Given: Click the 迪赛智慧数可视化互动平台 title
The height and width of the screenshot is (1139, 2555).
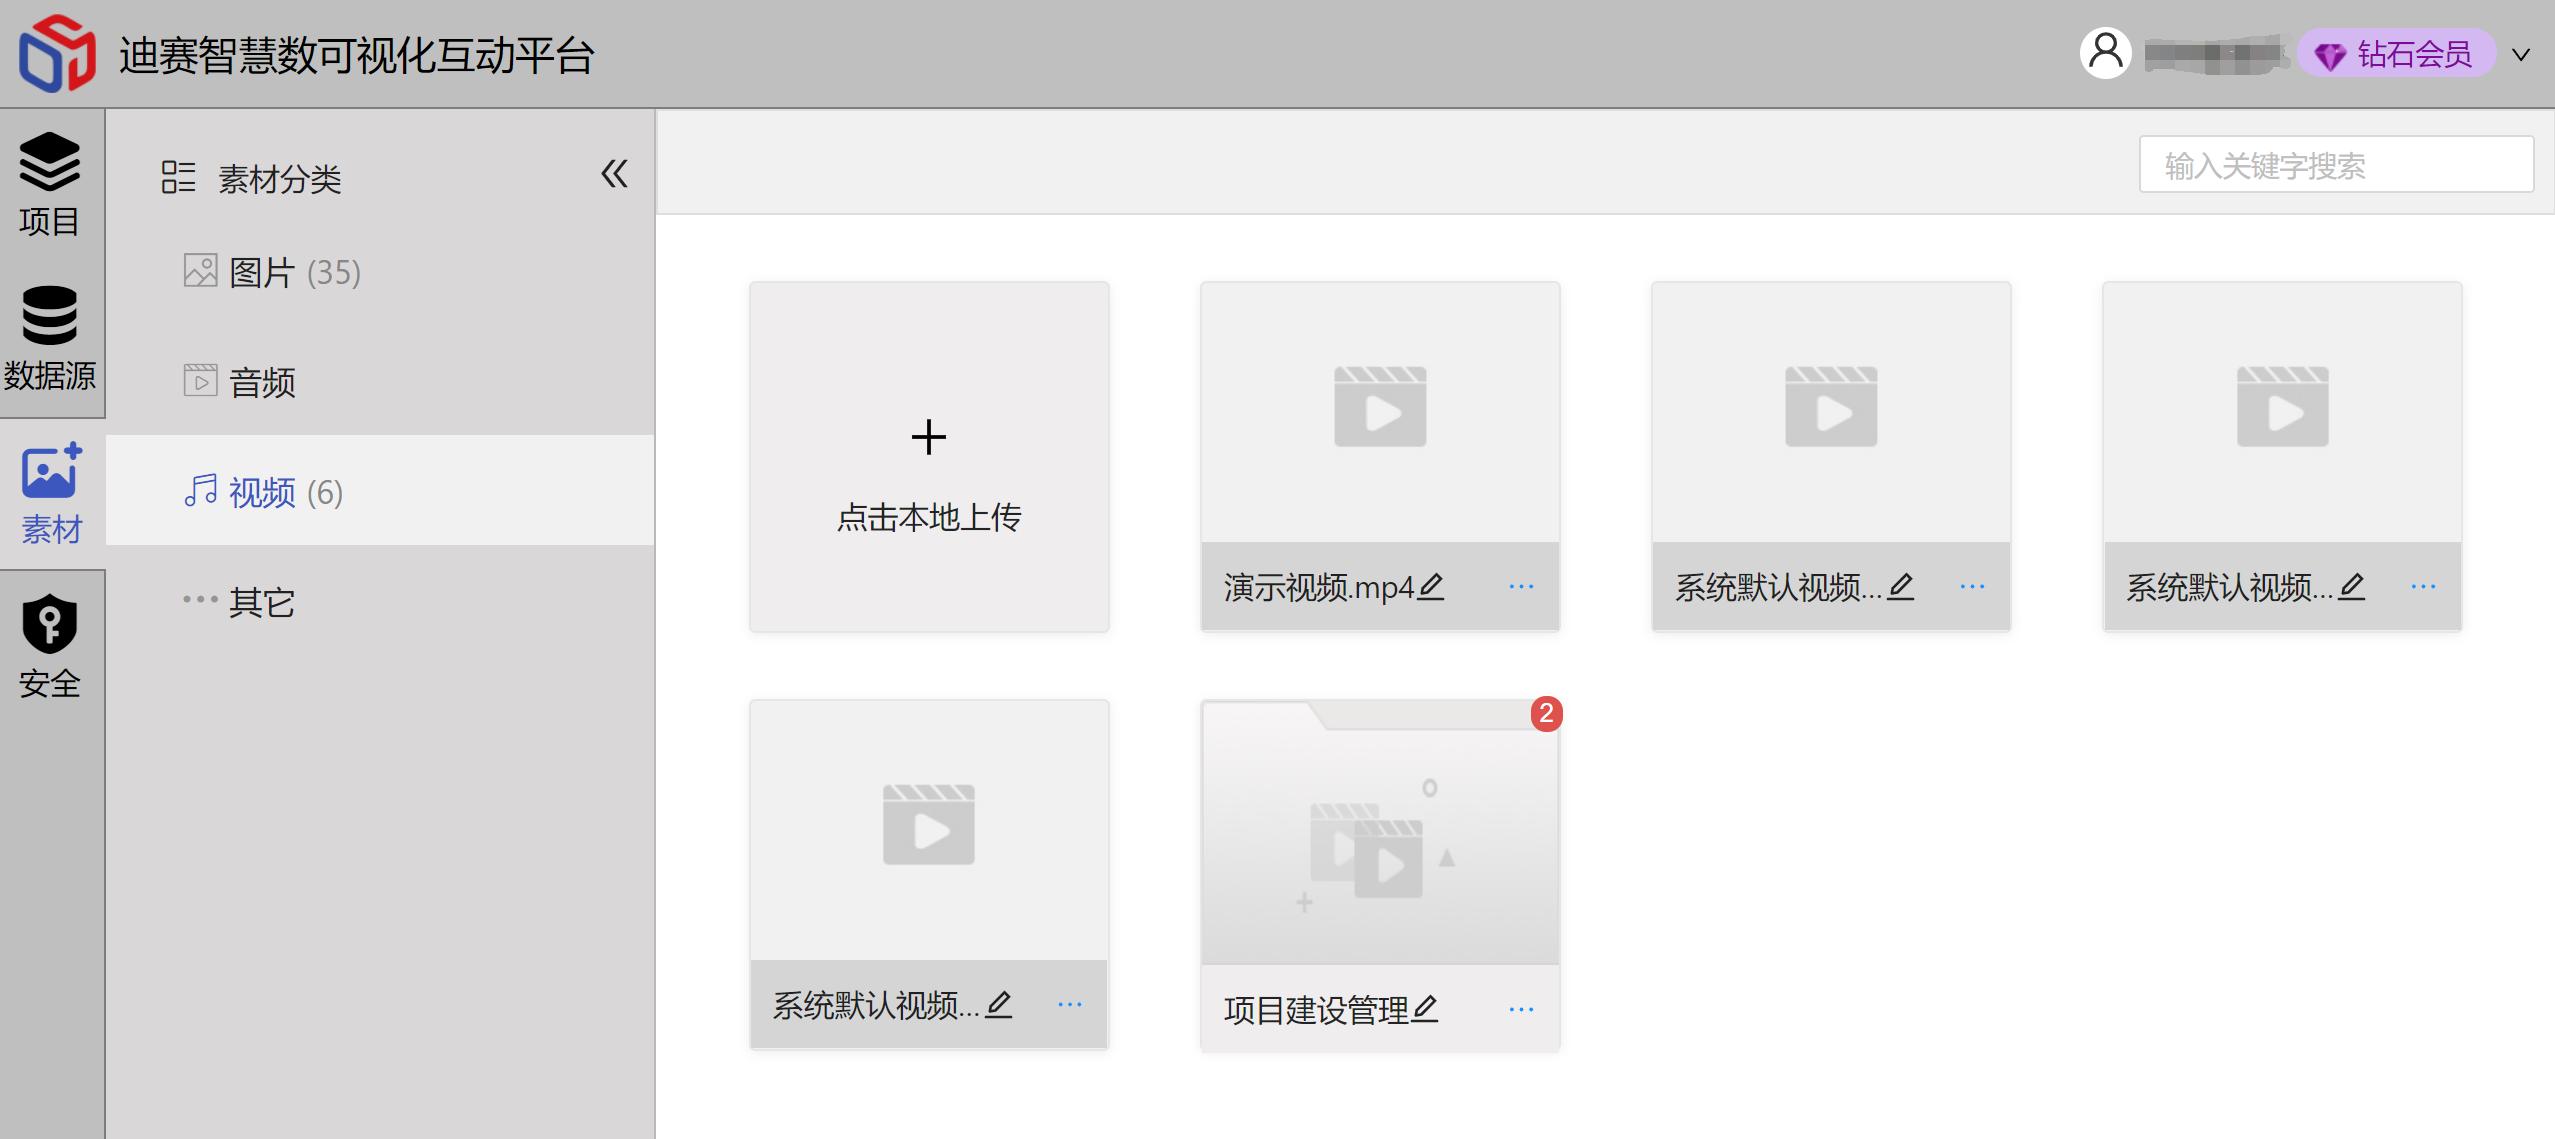Looking at the screenshot, I should coord(357,55).
